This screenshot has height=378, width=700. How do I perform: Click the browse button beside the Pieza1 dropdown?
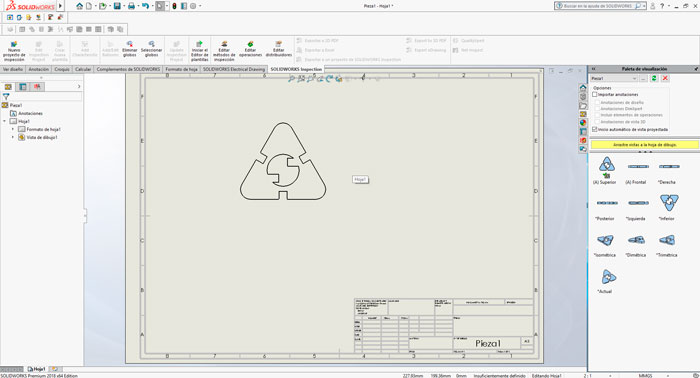coord(643,78)
